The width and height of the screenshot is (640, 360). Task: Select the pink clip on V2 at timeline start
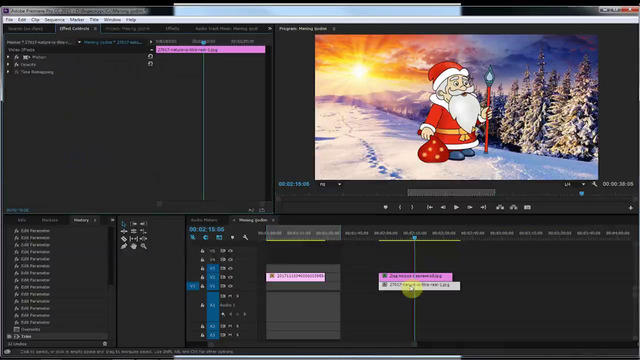(x=296, y=277)
